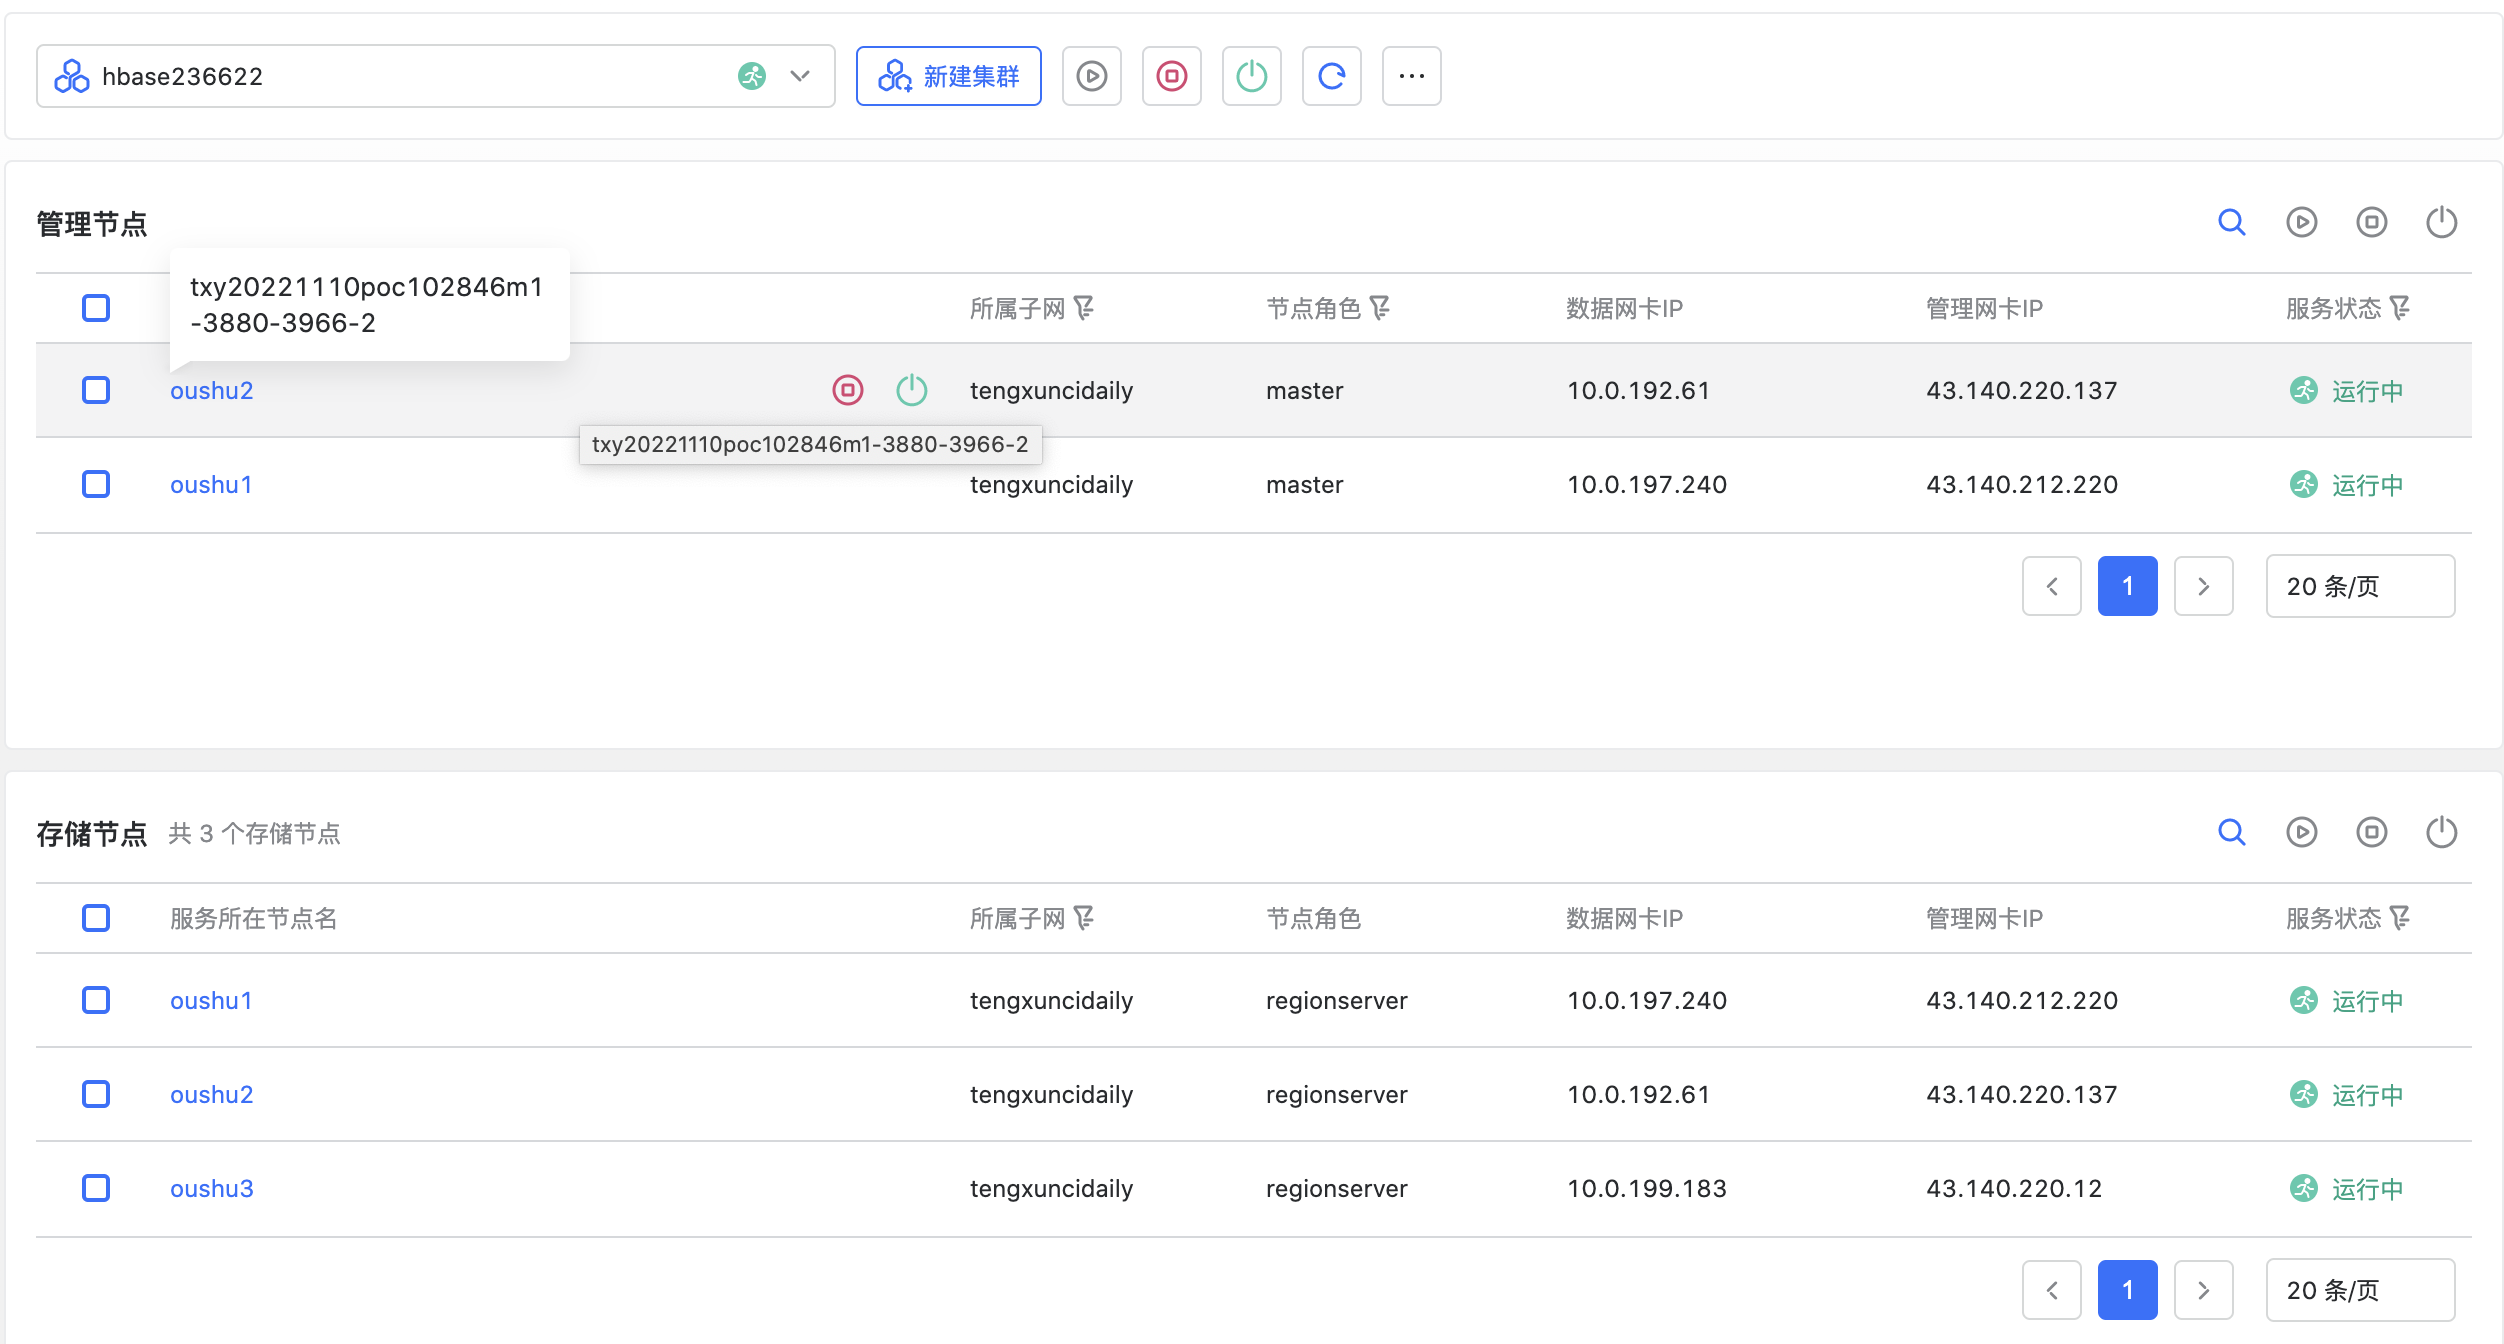Select page 1 in 存储节点 pagination
2504x1344 pixels.
point(2128,1290)
